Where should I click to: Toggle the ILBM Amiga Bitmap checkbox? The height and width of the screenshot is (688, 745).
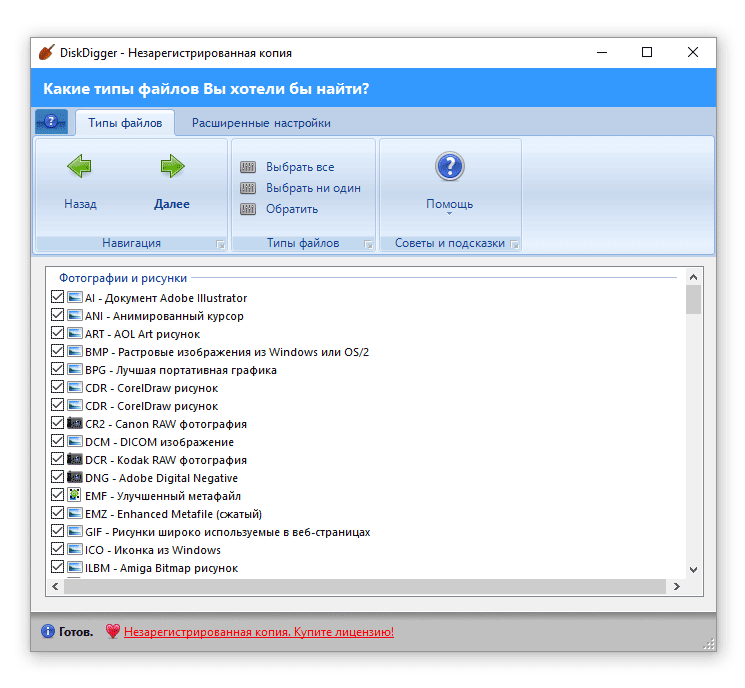pyautogui.click(x=57, y=567)
